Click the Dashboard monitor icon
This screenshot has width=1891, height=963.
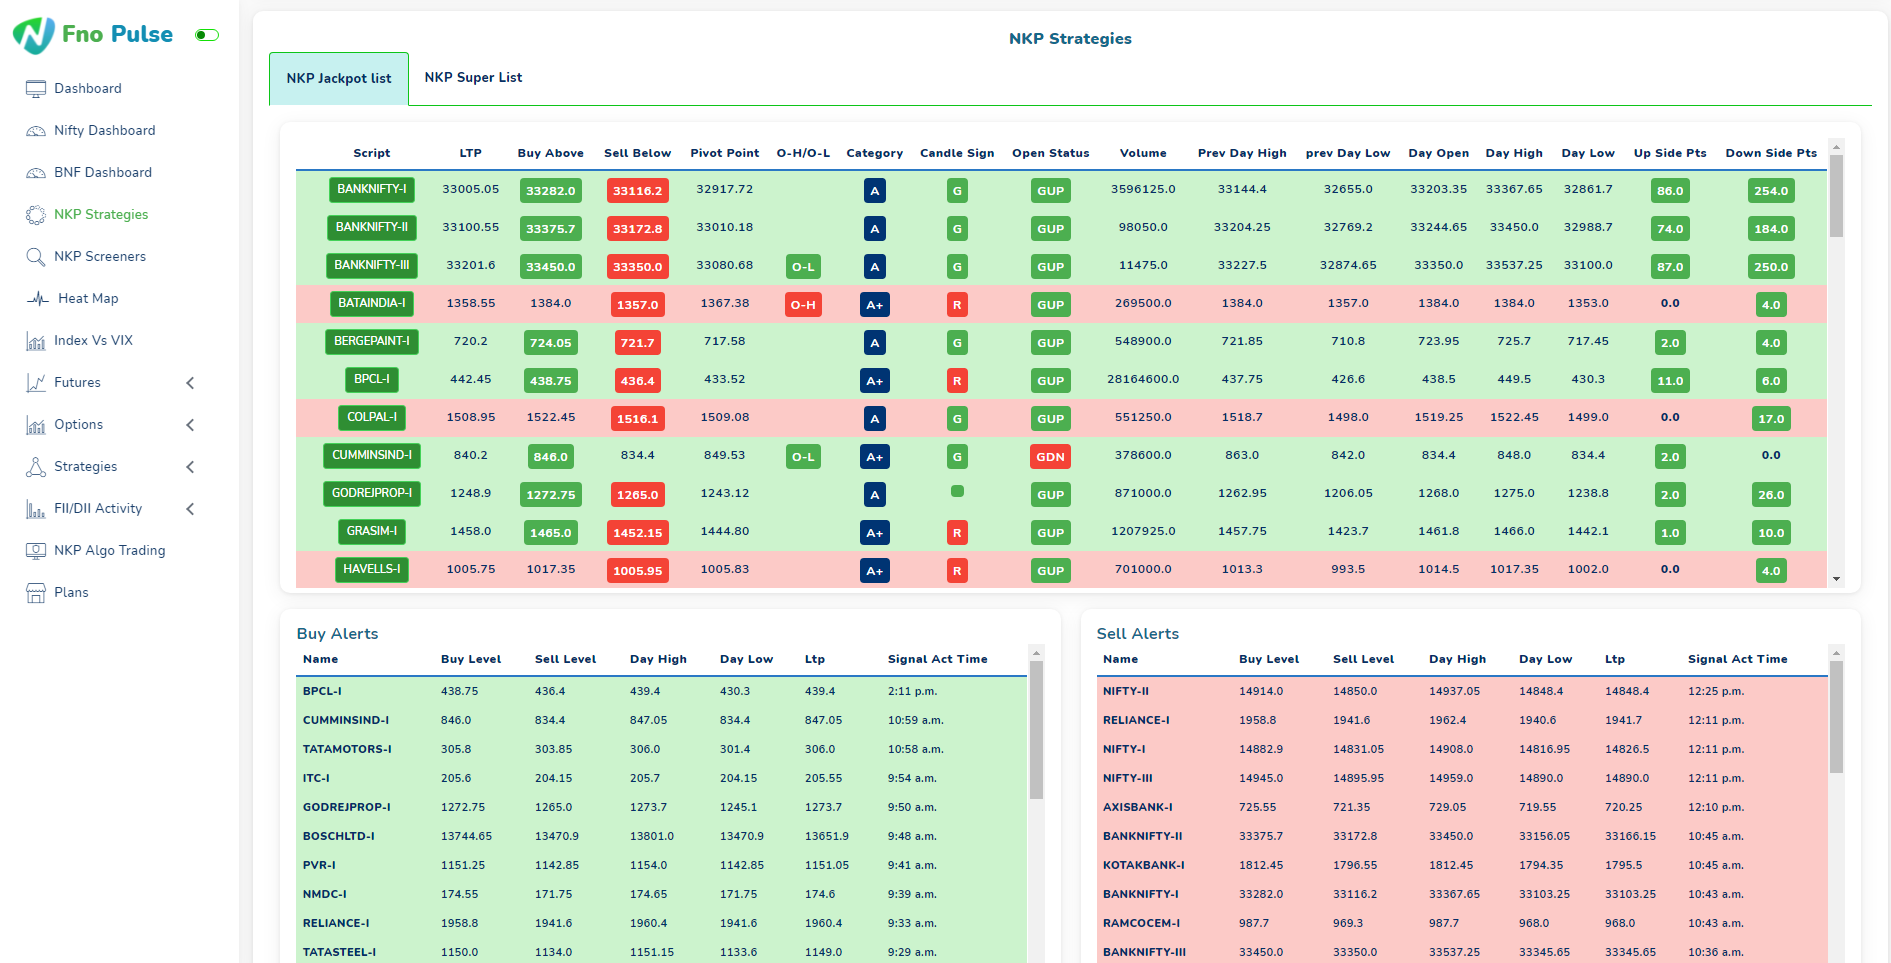click(36, 89)
